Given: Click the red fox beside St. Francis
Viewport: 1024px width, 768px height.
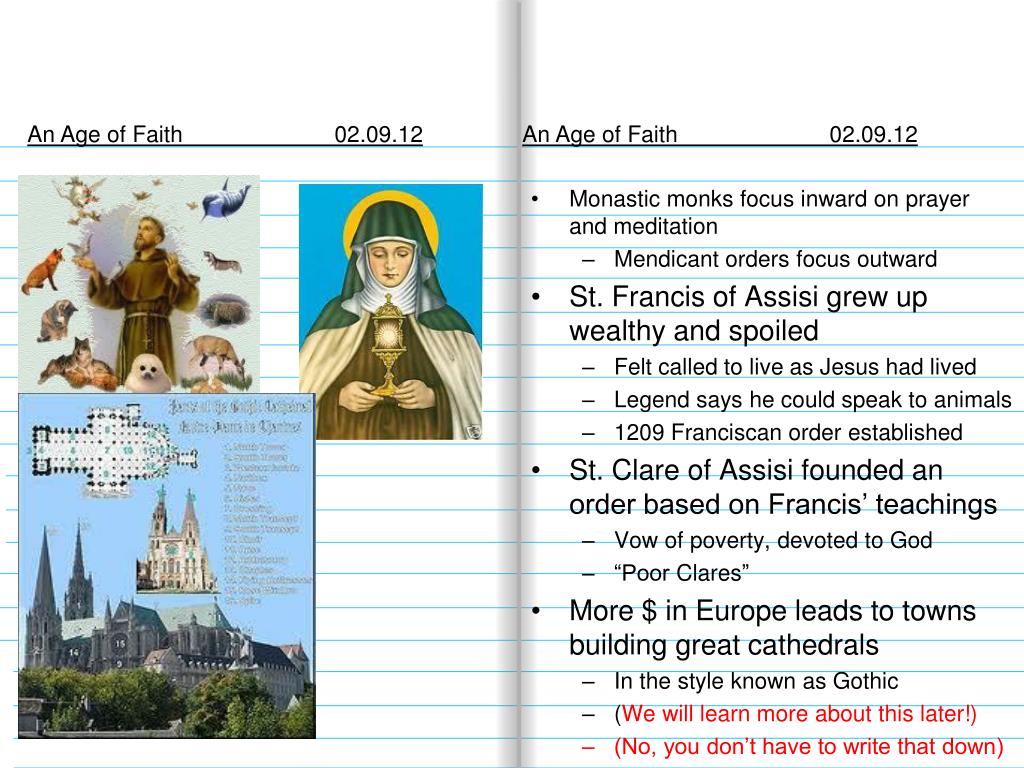Looking at the screenshot, I should pyautogui.click(x=46, y=270).
